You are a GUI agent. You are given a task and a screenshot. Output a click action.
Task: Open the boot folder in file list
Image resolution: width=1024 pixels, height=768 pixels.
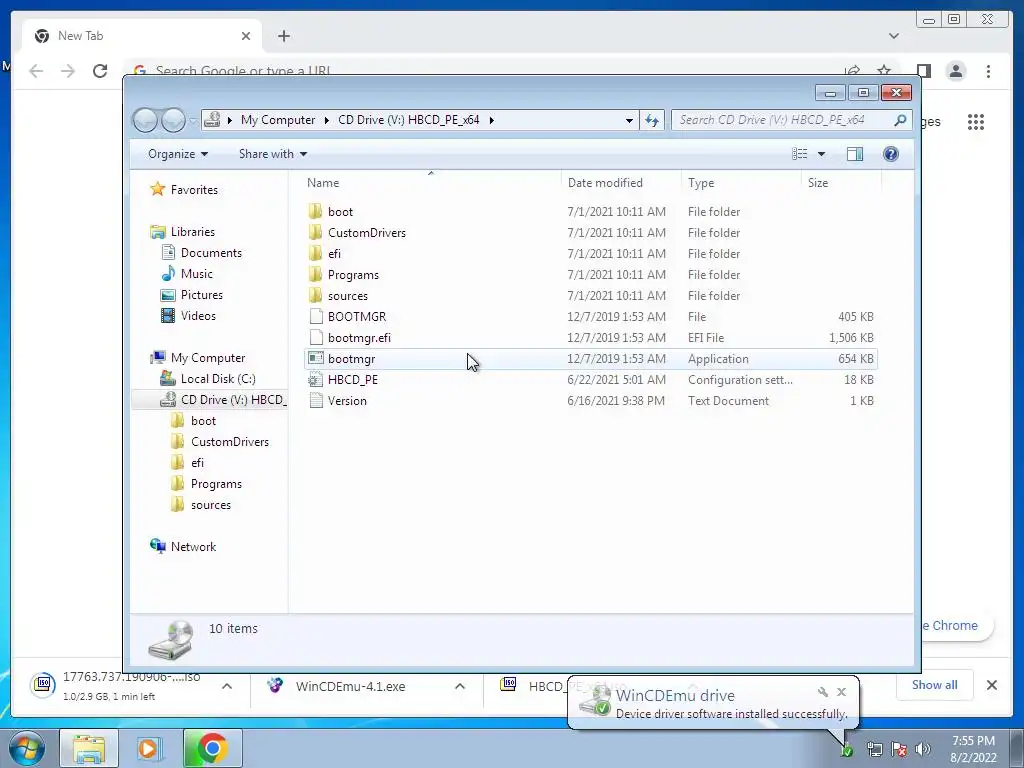pyautogui.click(x=340, y=212)
